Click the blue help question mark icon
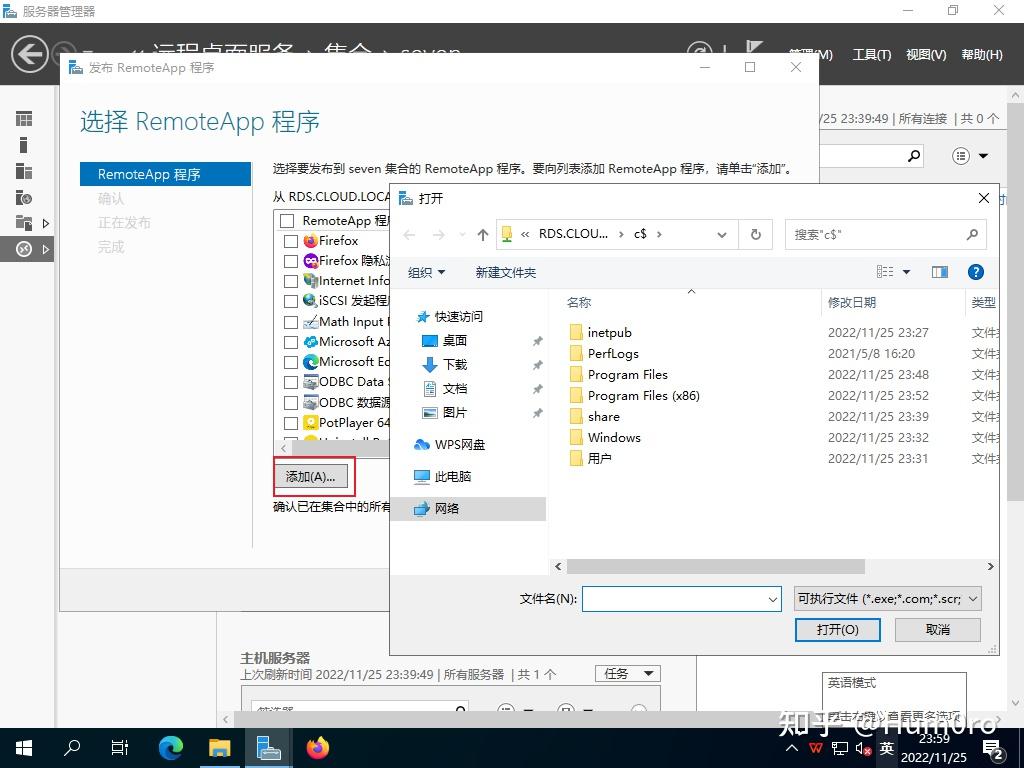The height and width of the screenshot is (768, 1024). (976, 271)
